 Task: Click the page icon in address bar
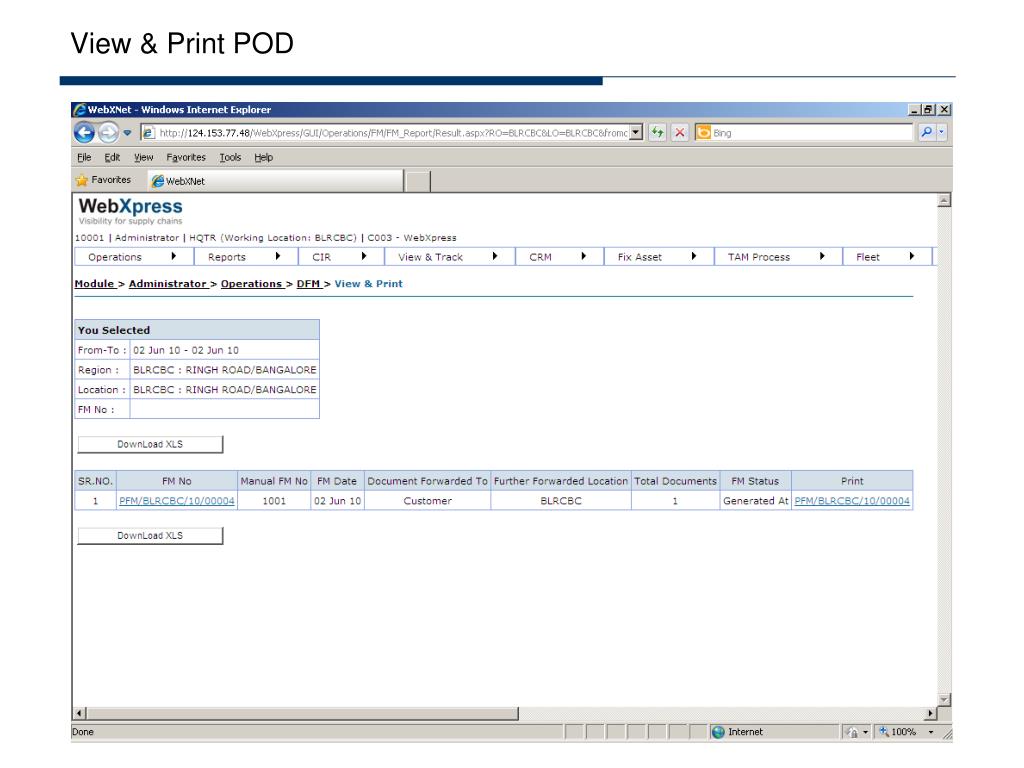coord(148,133)
